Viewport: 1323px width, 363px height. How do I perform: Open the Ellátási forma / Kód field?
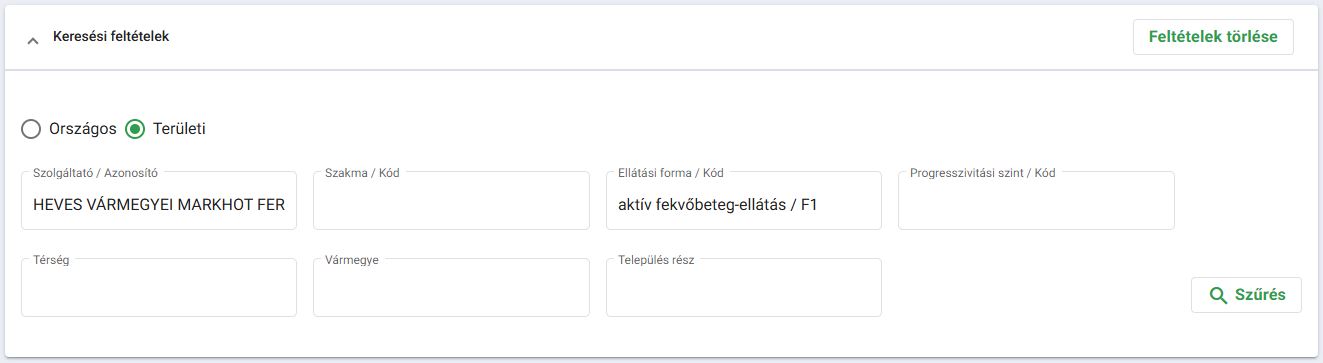[x=744, y=200]
